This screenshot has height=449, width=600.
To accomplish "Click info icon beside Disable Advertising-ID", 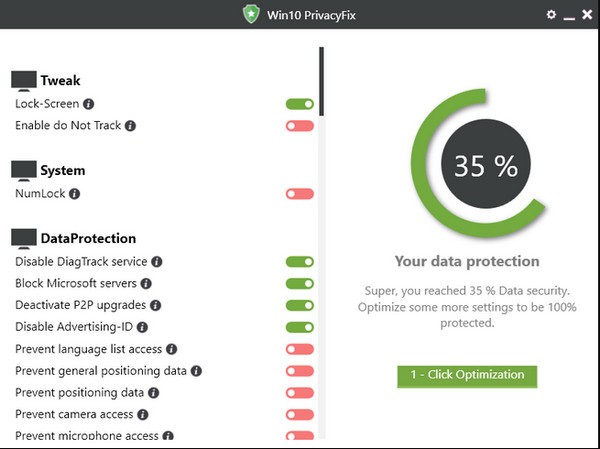I will 143,327.
